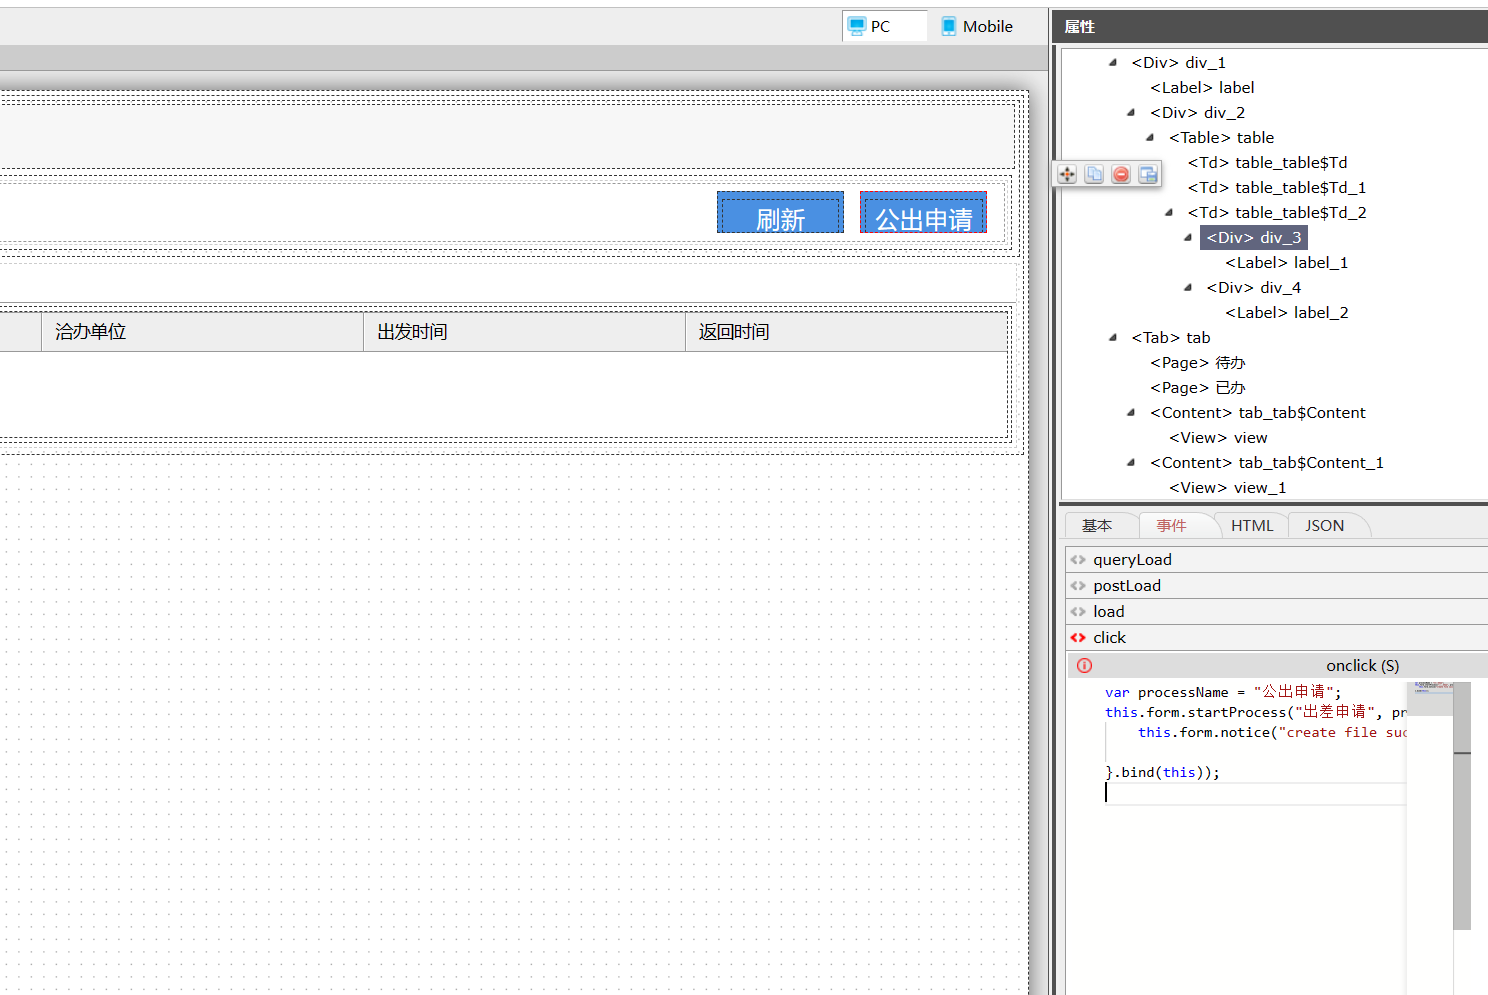1488x995 pixels.
Task: Click the red info icon beside onclick
Action: (x=1085, y=666)
